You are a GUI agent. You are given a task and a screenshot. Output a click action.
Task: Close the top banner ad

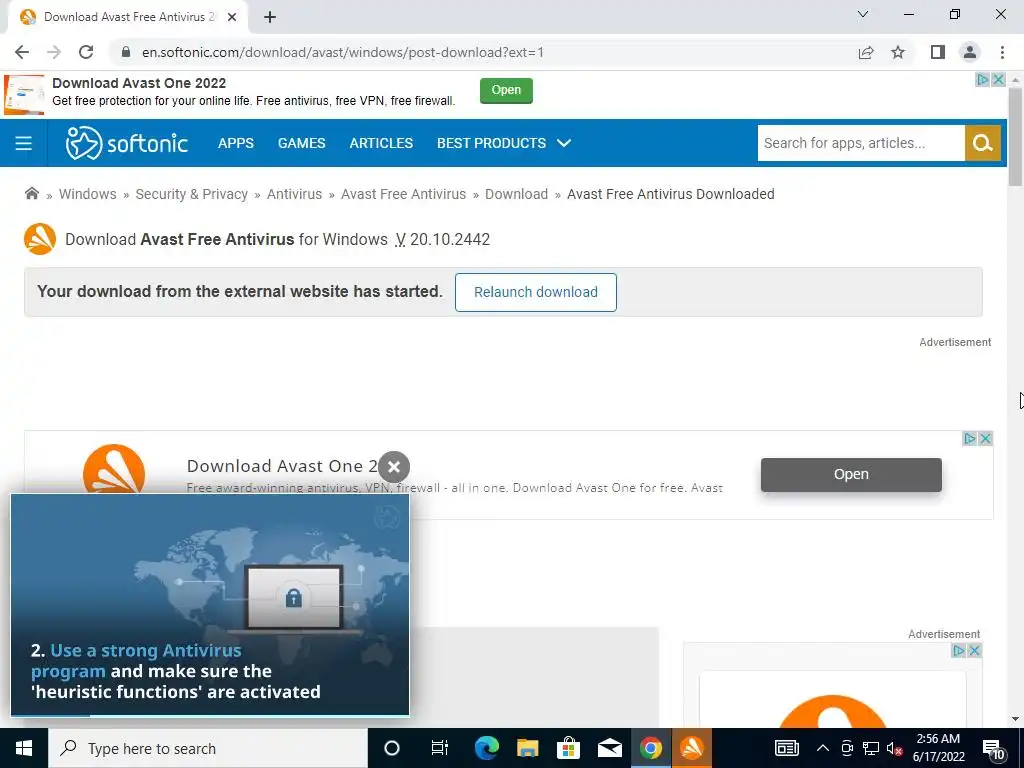pos(998,80)
